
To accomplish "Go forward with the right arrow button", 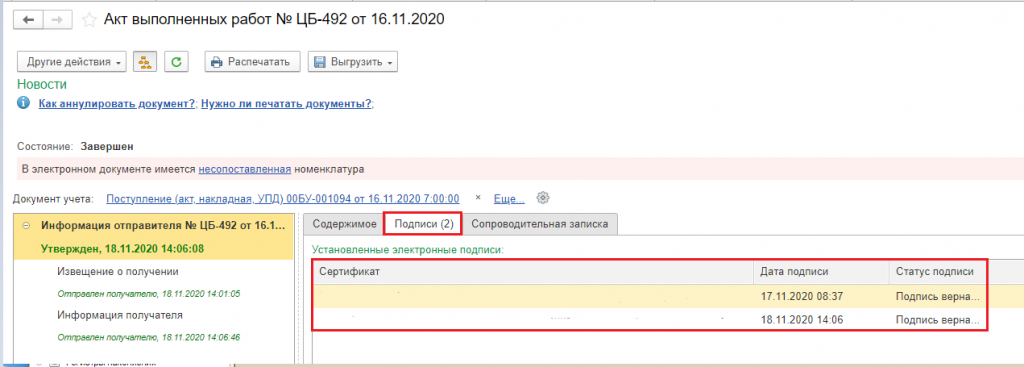I will [56, 20].
